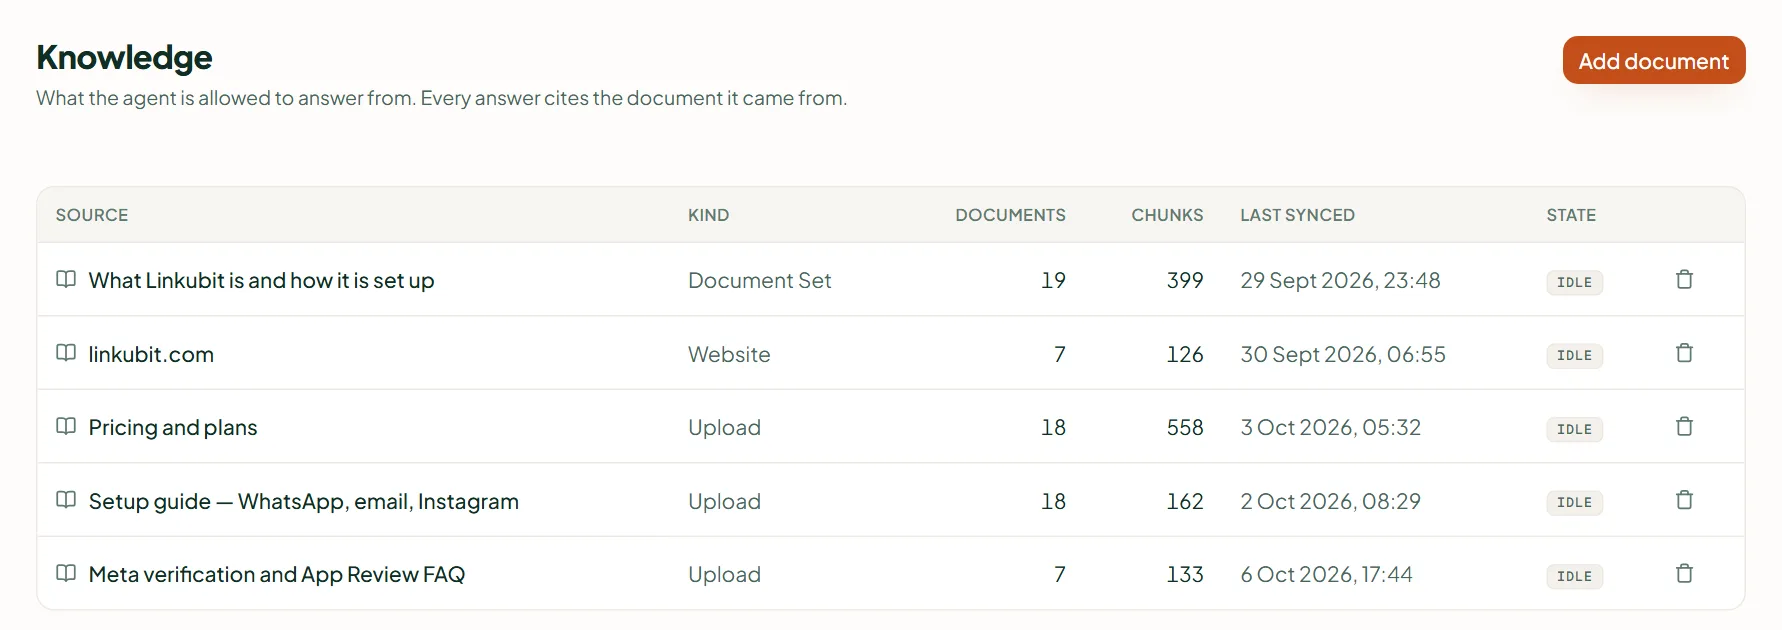This screenshot has width=1782, height=630.
Task: Click chunk count 399
Action: (1185, 280)
